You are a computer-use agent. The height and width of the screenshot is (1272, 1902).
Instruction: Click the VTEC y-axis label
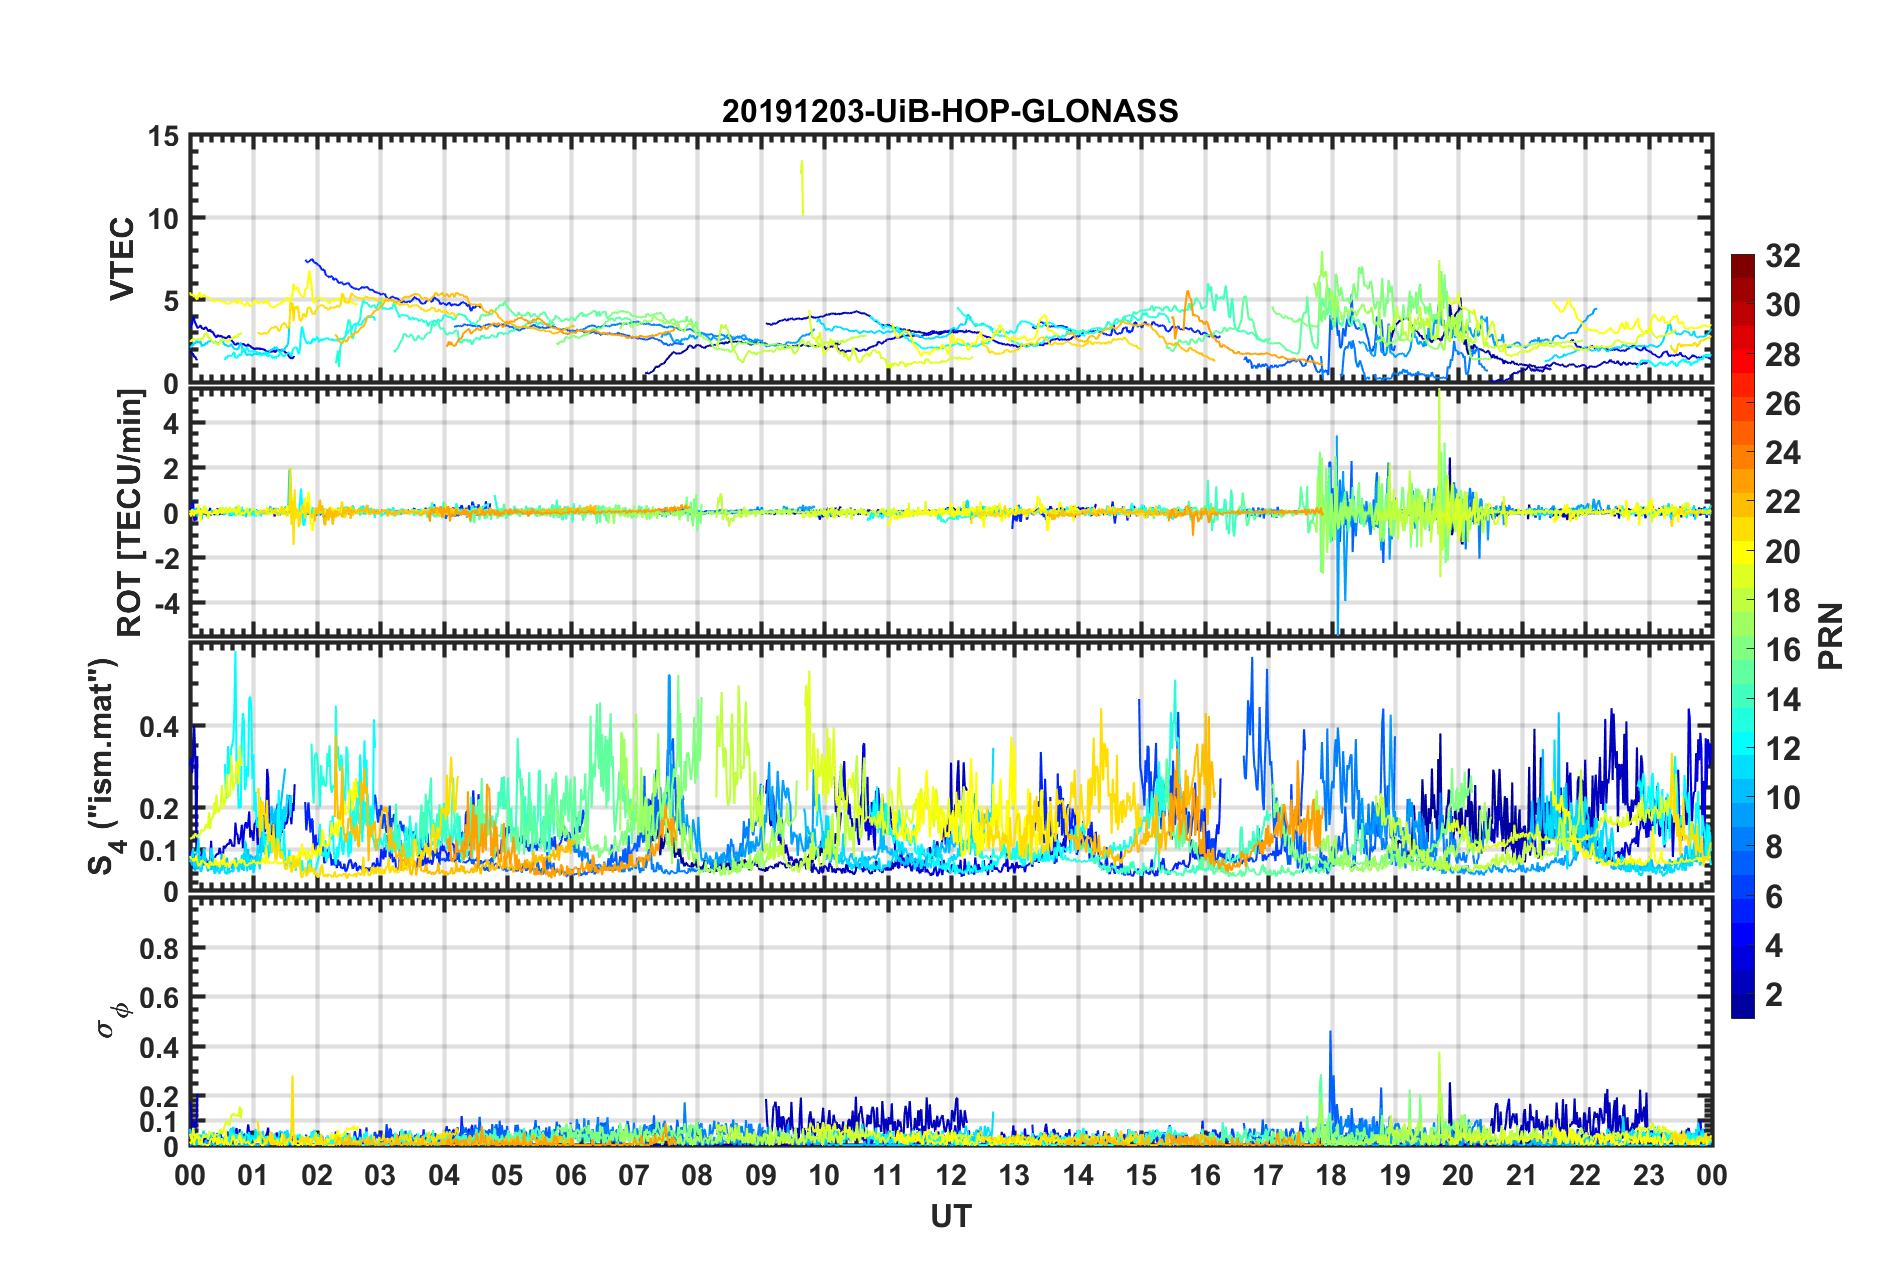pyautogui.click(x=122, y=258)
